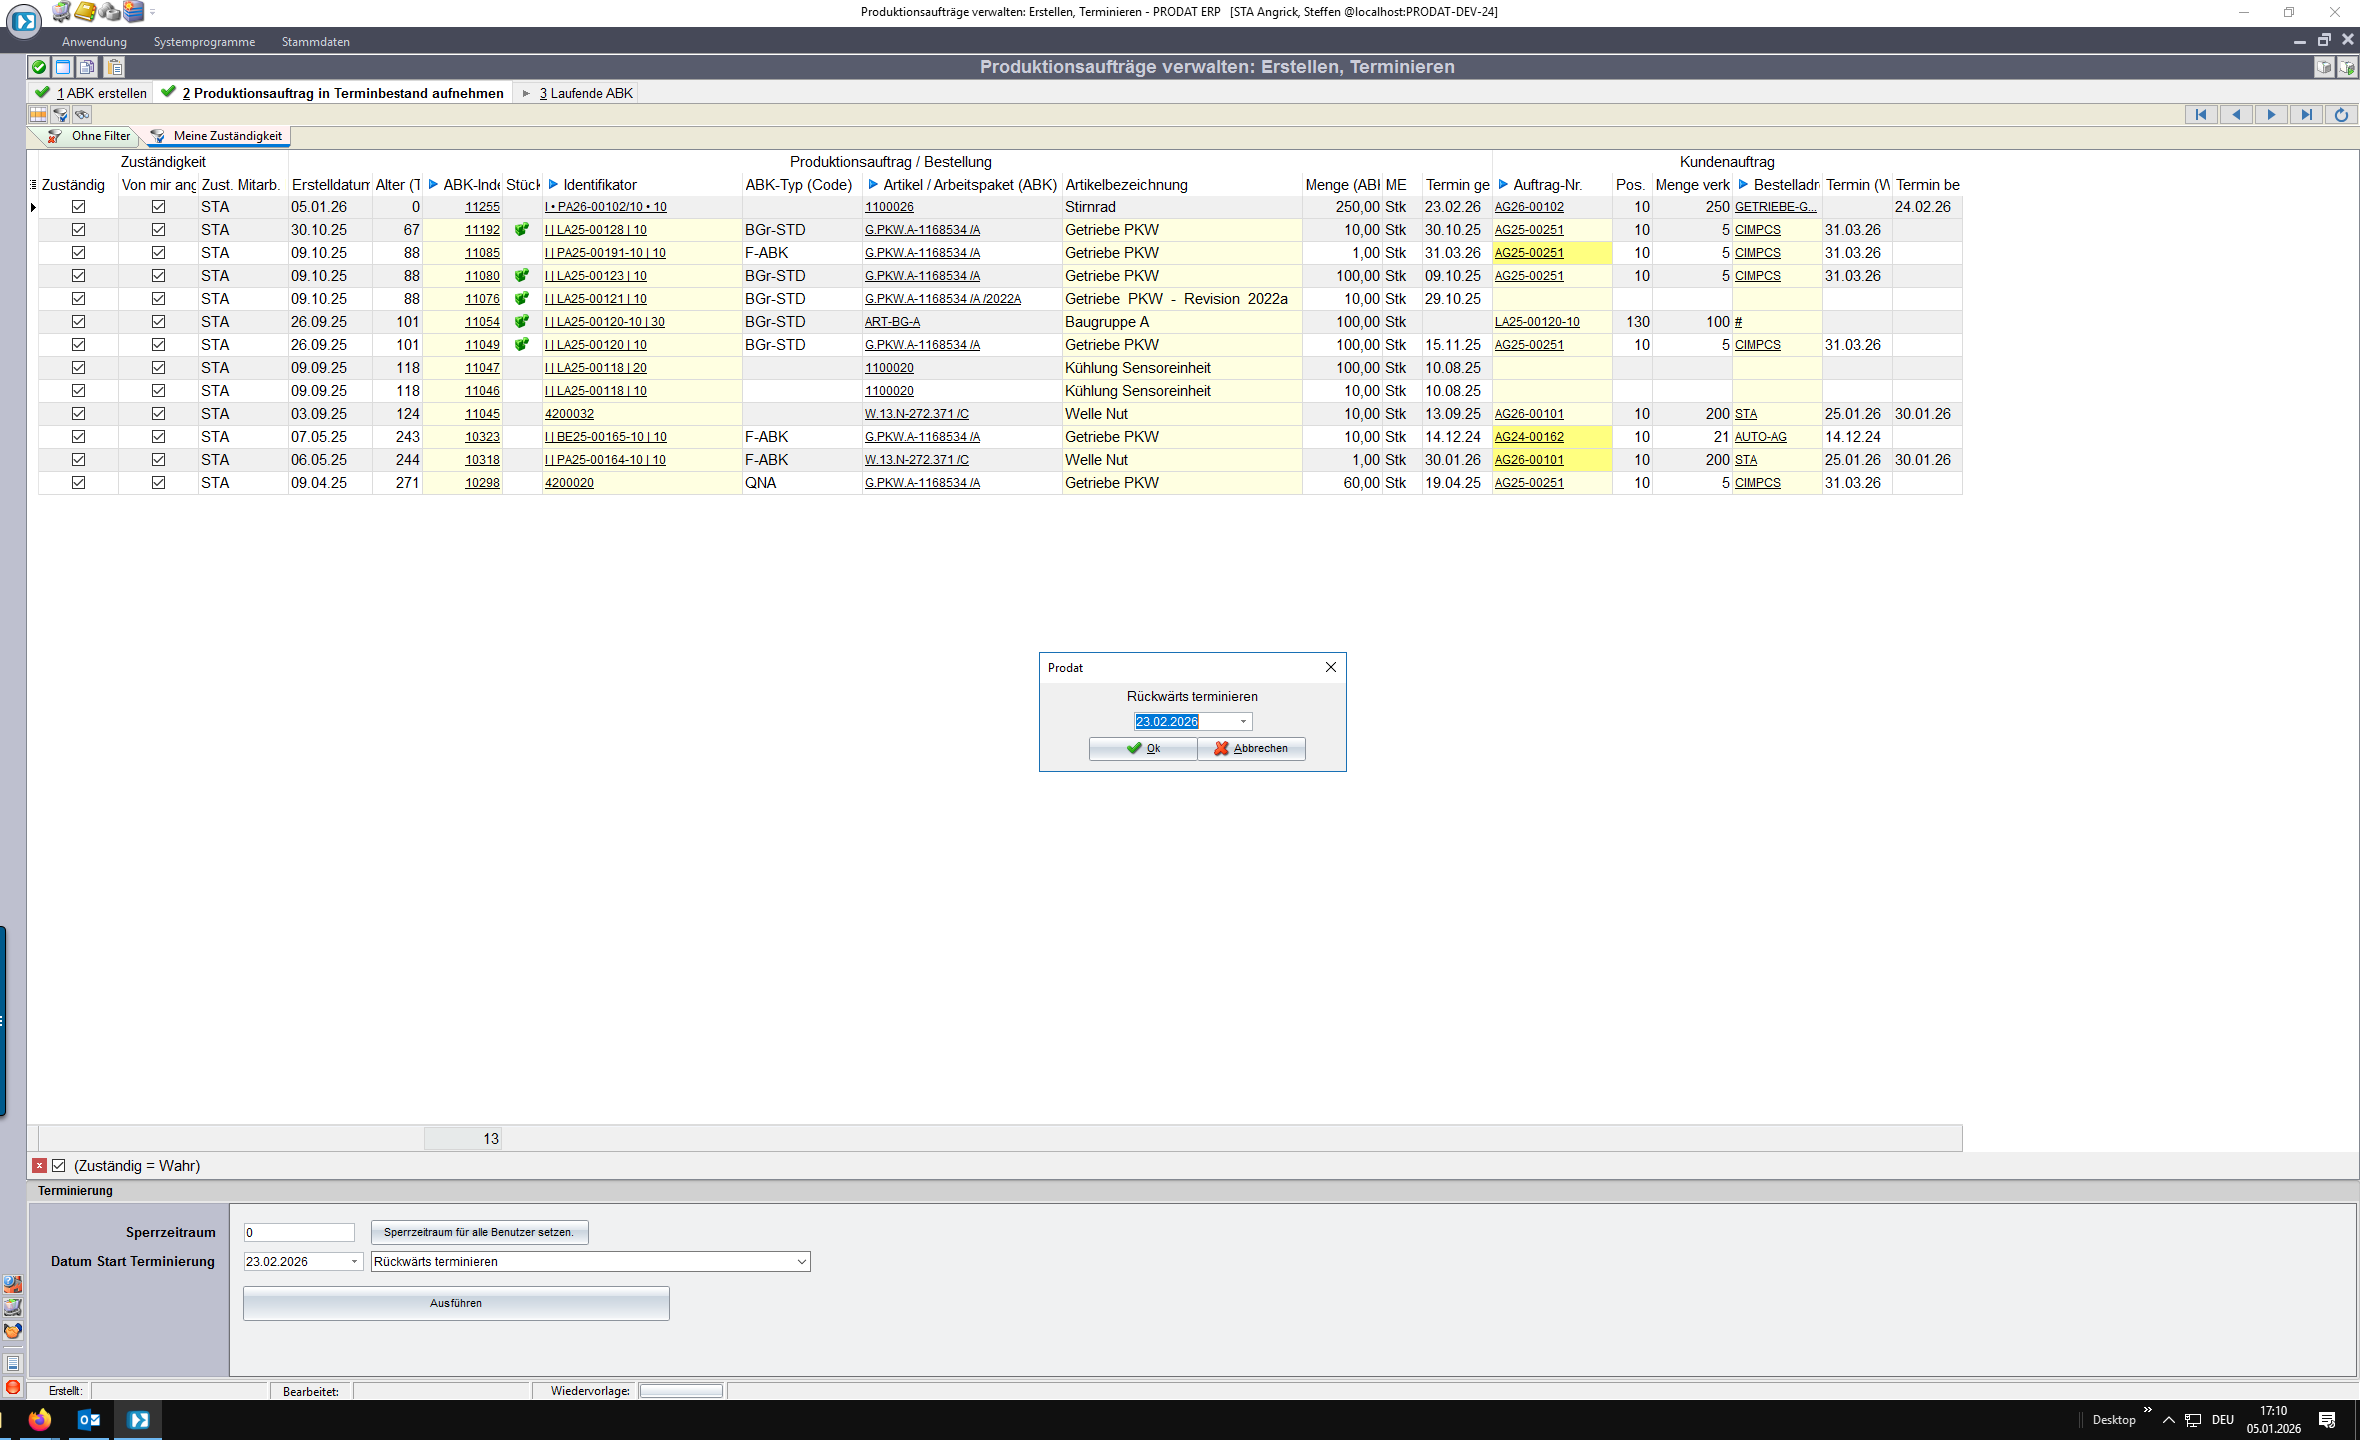The width and height of the screenshot is (2360, 1440).
Task: Click the clipboard paste toolbar icon
Action: [x=114, y=67]
